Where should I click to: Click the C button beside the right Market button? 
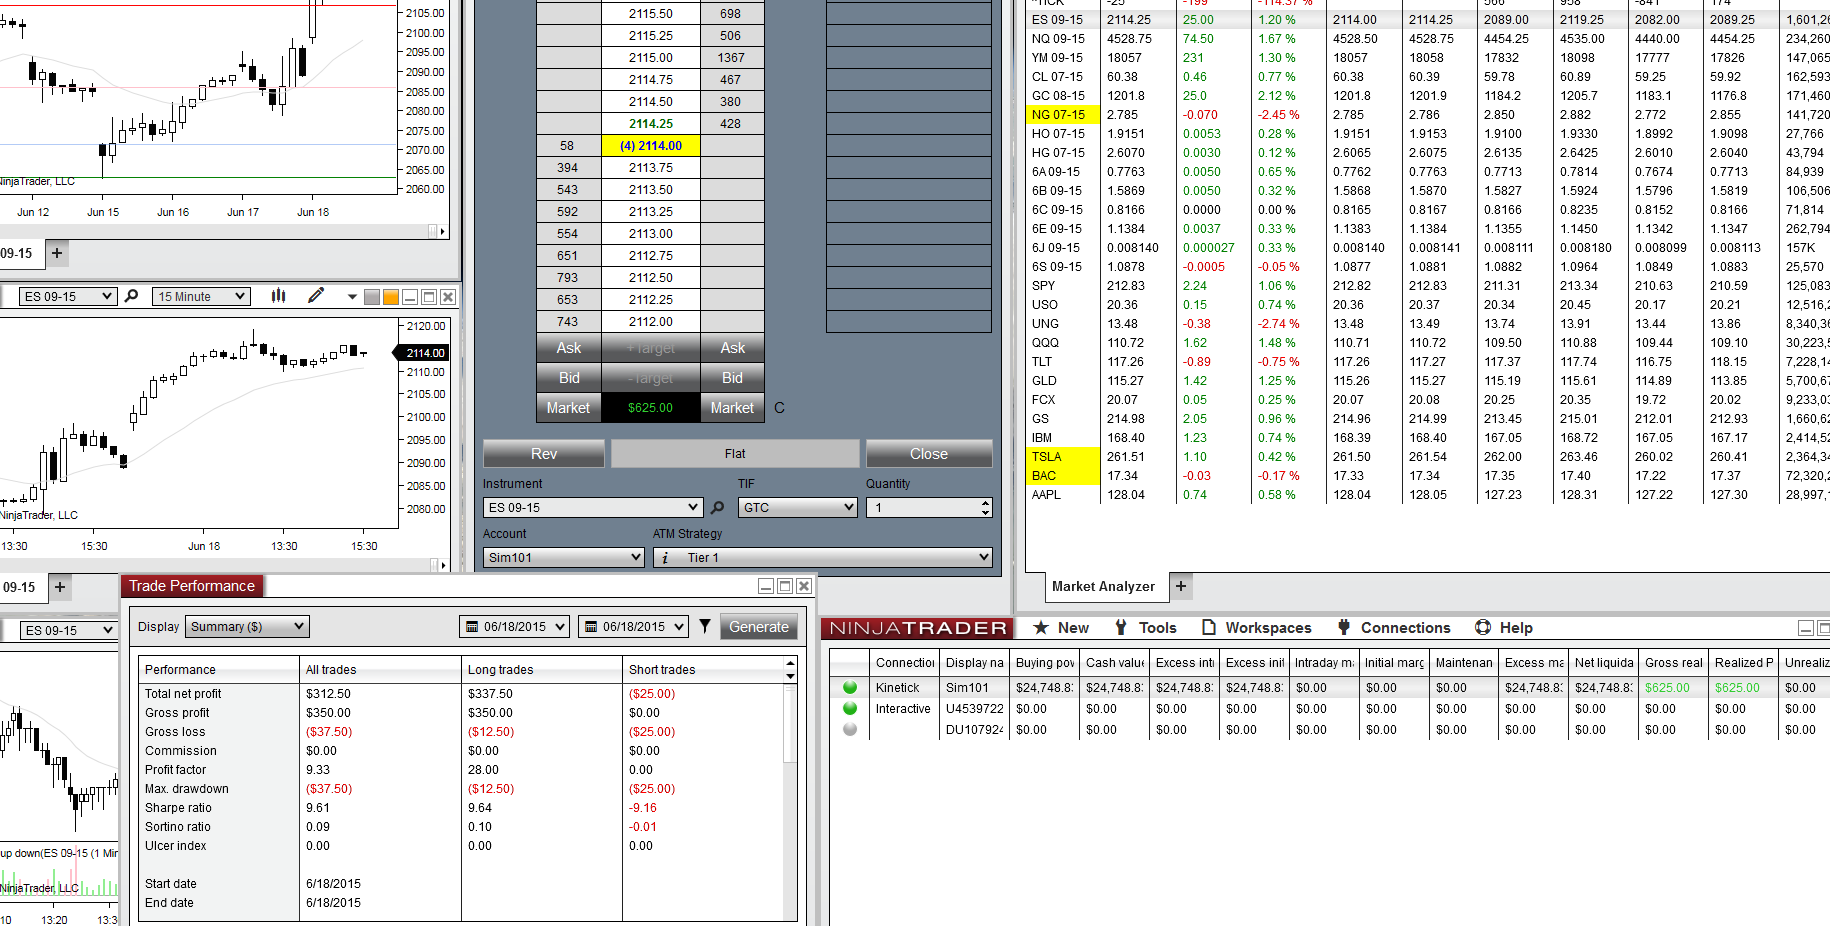pyautogui.click(x=779, y=408)
